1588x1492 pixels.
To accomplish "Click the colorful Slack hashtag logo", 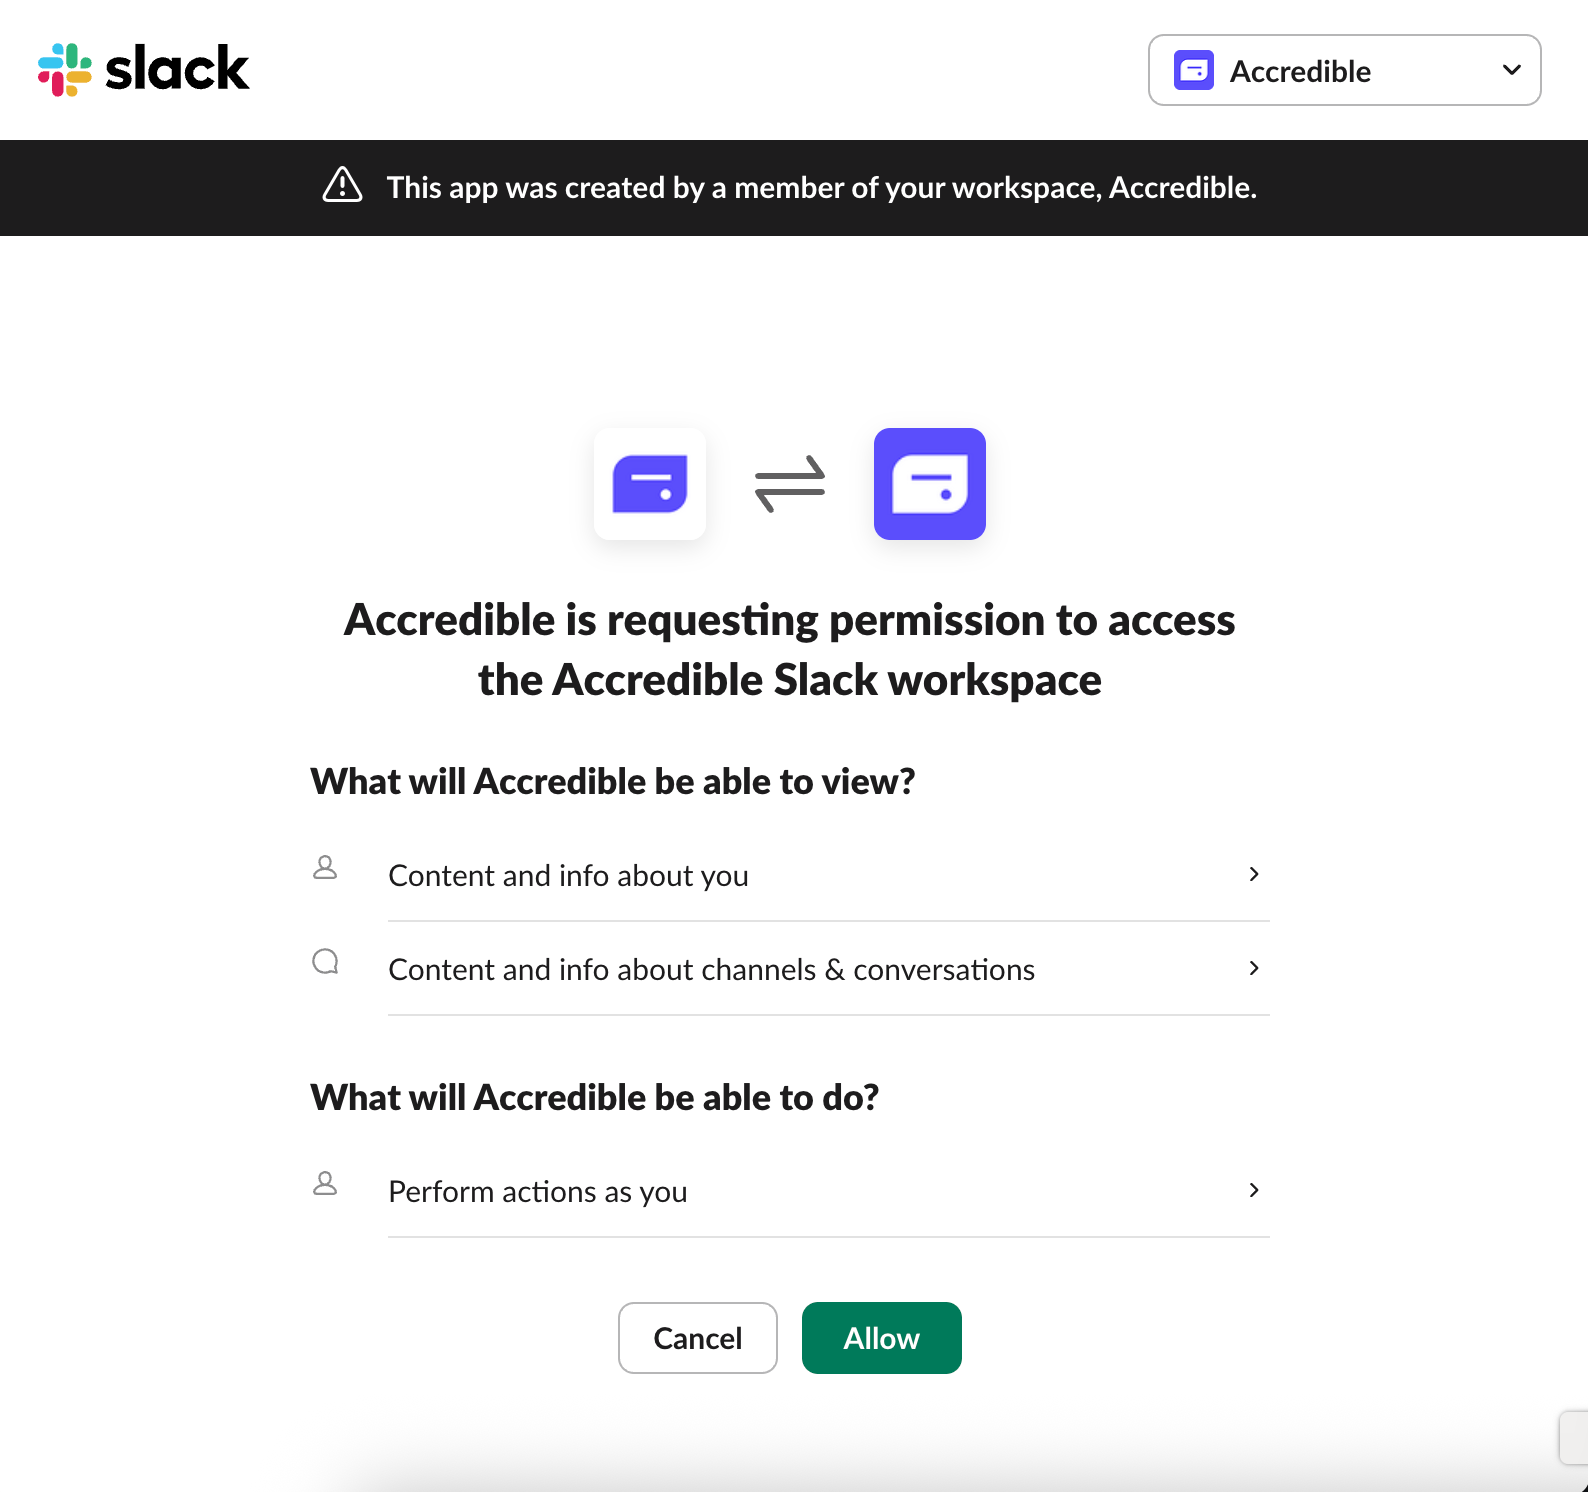I will (x=65, y=70).
